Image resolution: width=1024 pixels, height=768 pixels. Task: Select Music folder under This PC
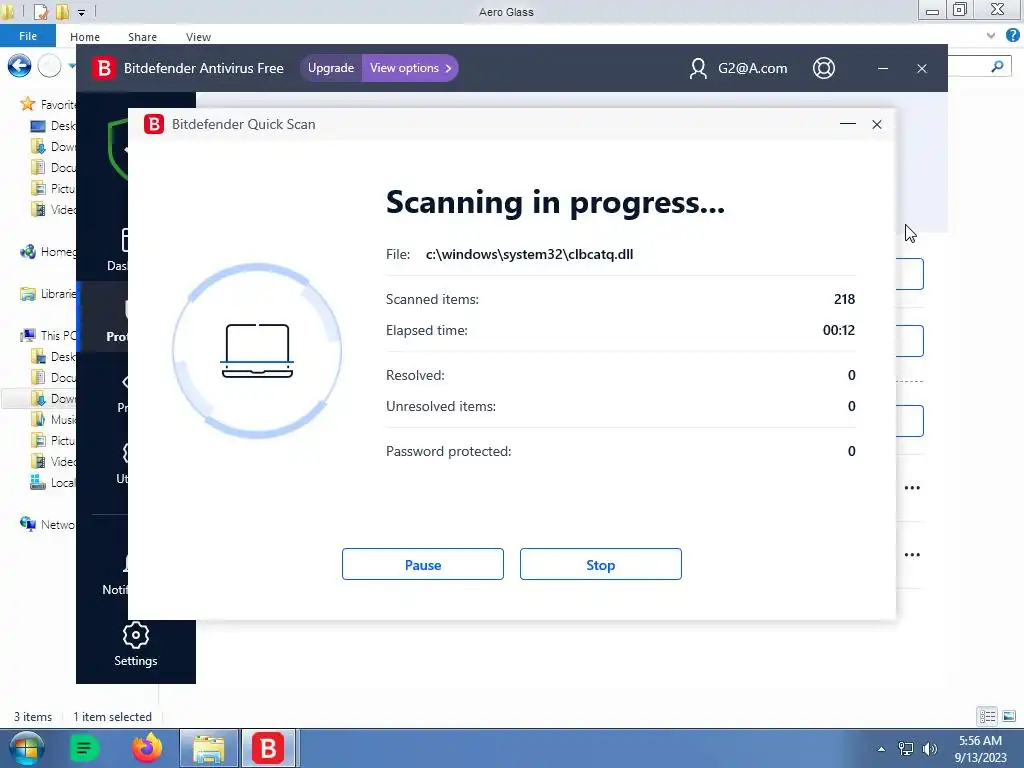coord(54,419)
